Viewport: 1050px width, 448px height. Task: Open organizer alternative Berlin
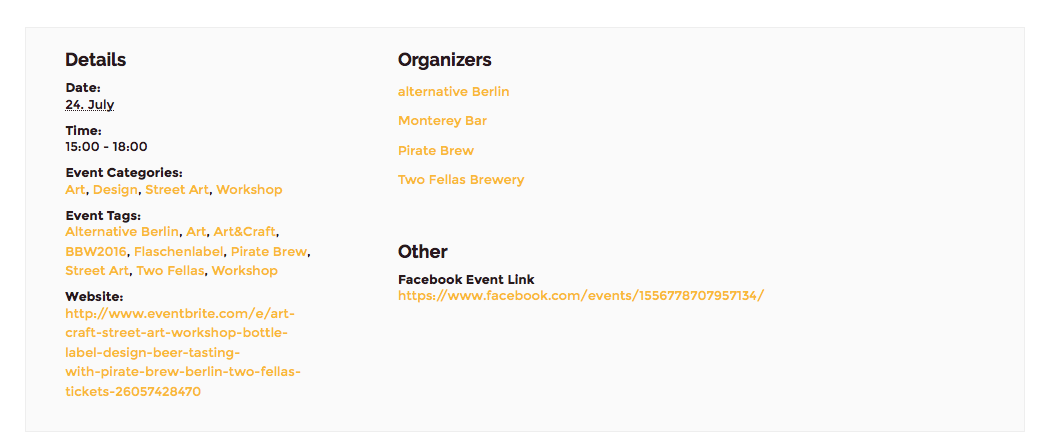453,92
